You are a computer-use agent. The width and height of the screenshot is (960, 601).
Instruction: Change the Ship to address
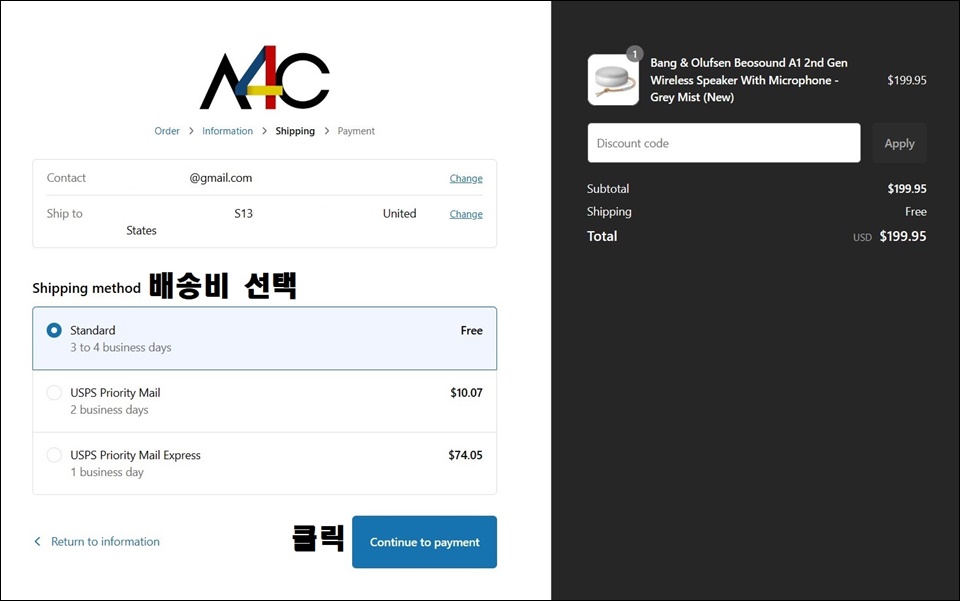click(466, 214)
